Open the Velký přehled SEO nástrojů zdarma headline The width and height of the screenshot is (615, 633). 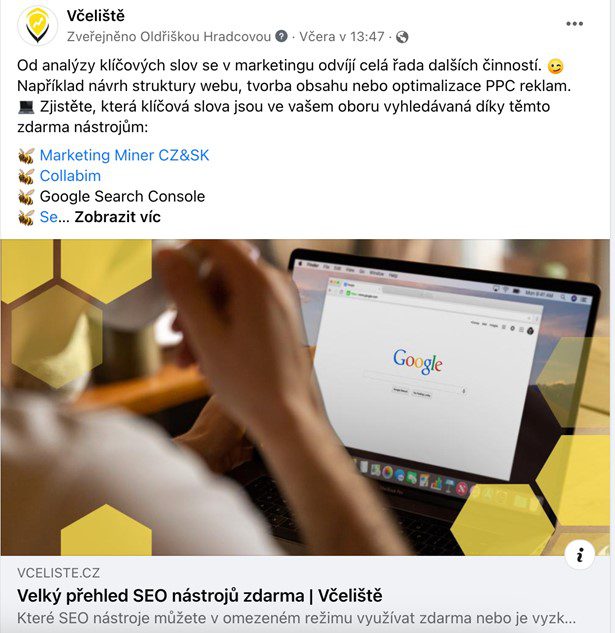[x=199, y=595]
